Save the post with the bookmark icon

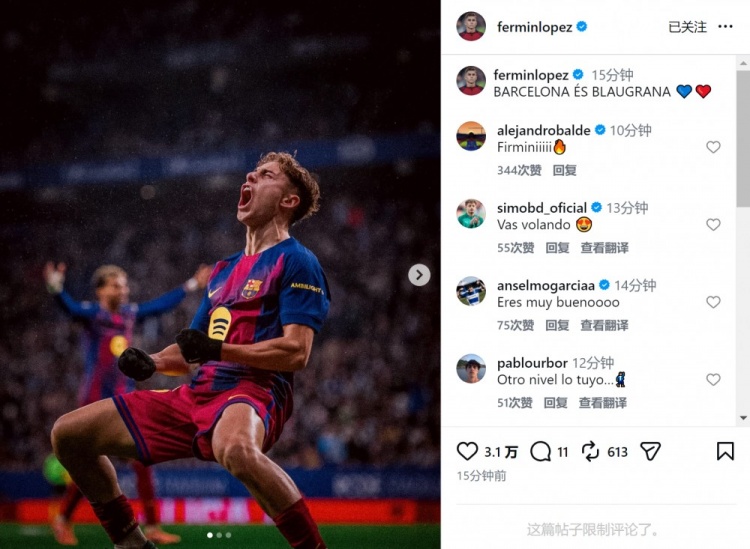tap(725, 451)
